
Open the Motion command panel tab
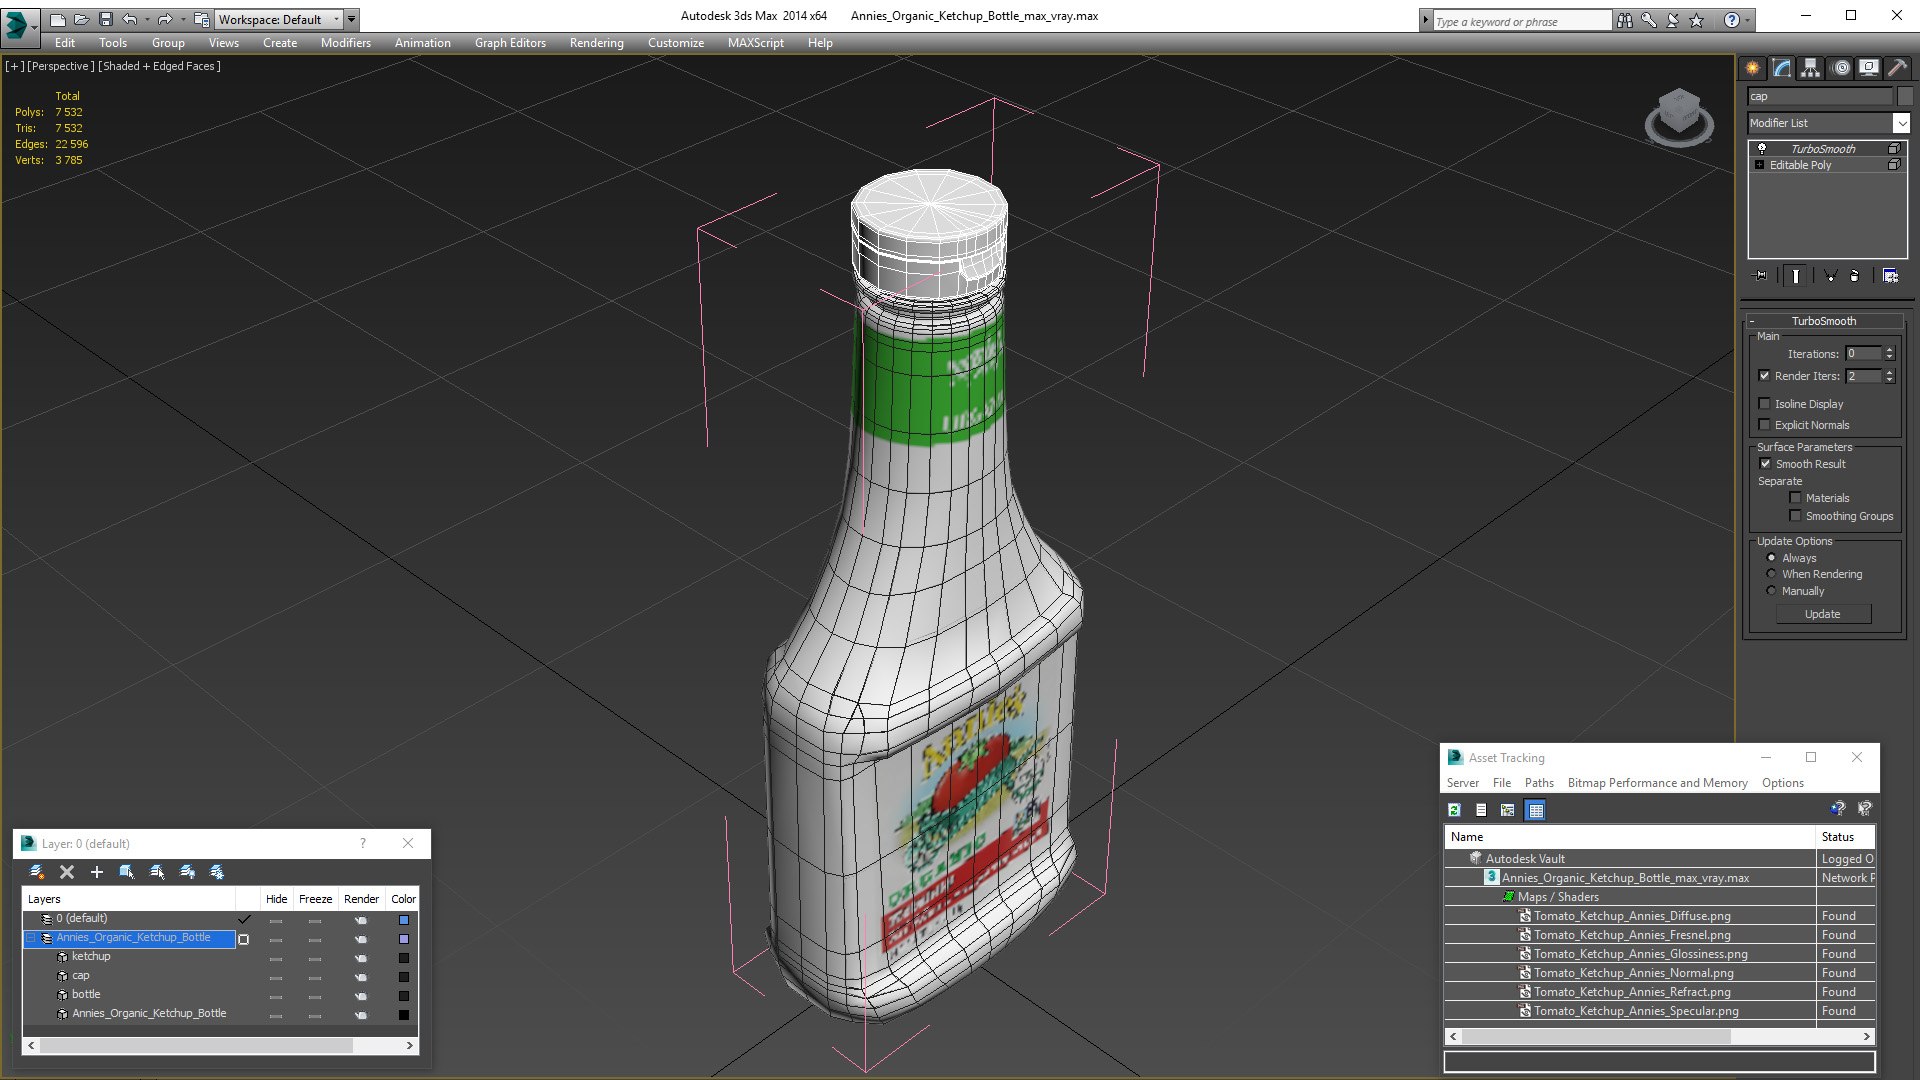pos(1841,68)
